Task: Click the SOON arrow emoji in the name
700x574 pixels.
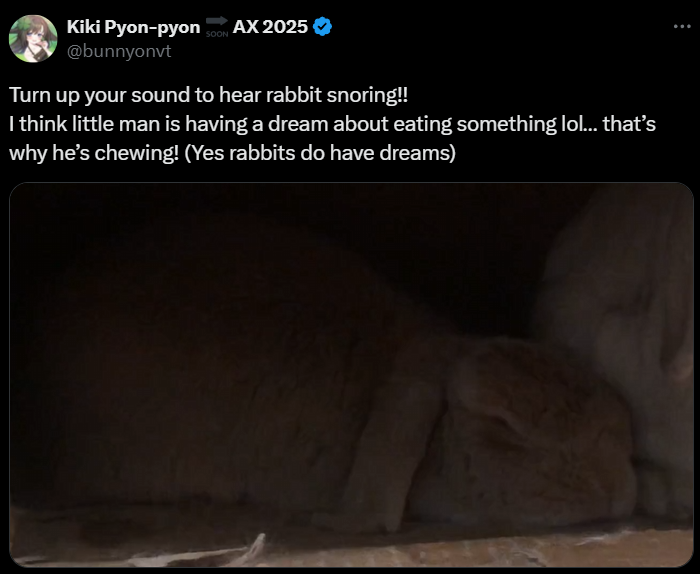Action: 217,27
